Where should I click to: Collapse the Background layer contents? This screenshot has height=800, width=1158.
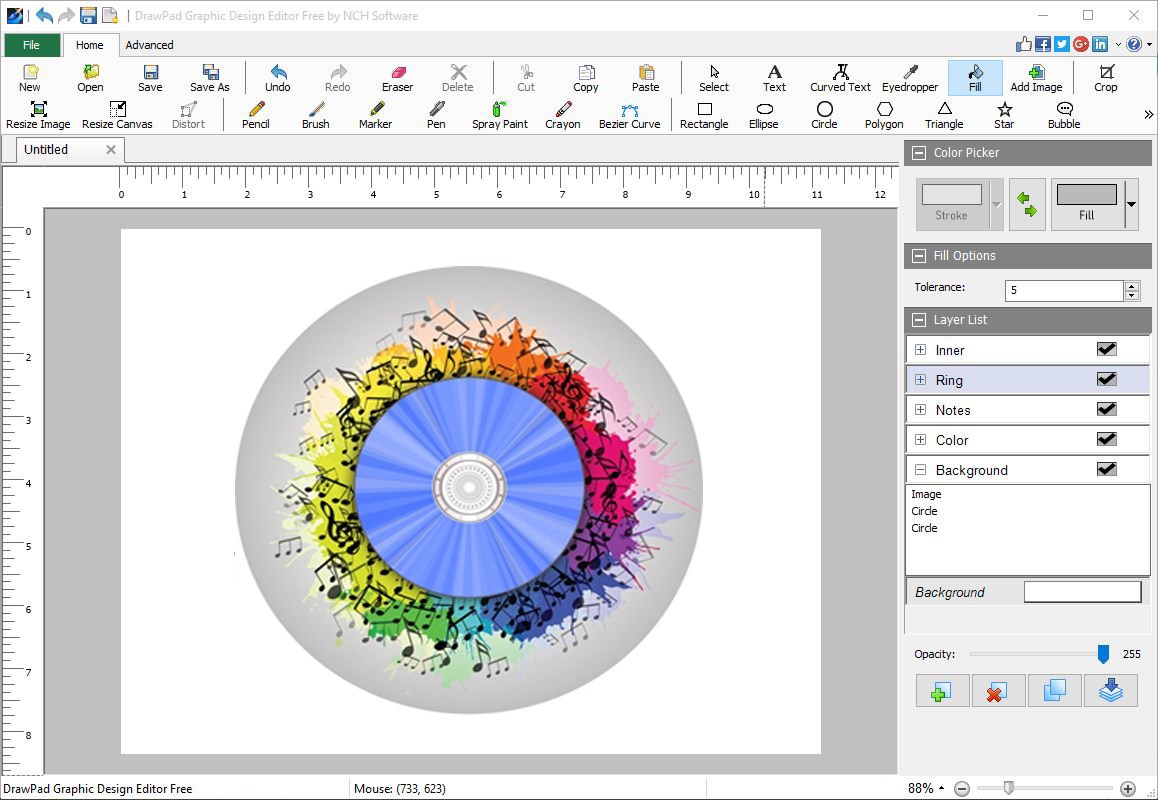[920, 470]
